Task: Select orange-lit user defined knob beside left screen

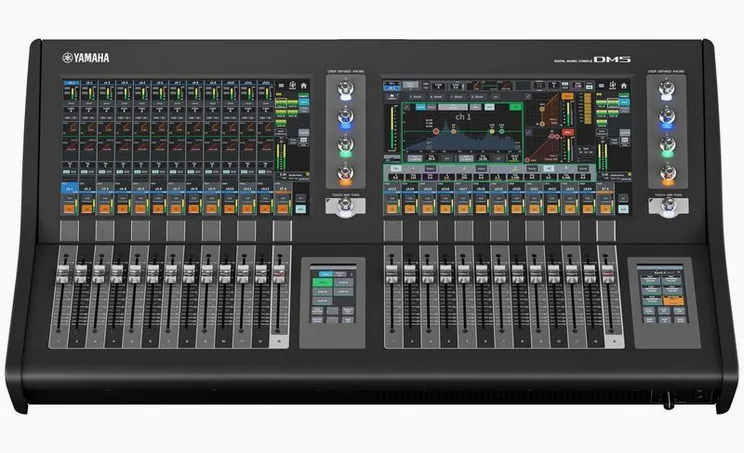Action: coord(345,174)
